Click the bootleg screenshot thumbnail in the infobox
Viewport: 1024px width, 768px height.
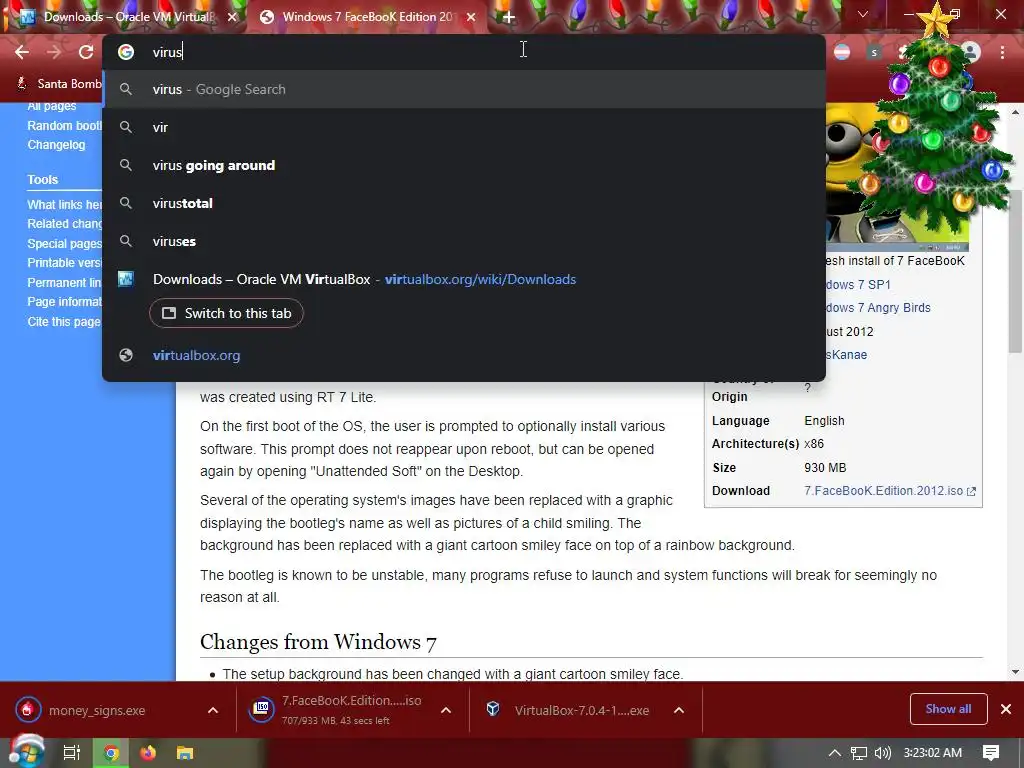pos(897,178)
